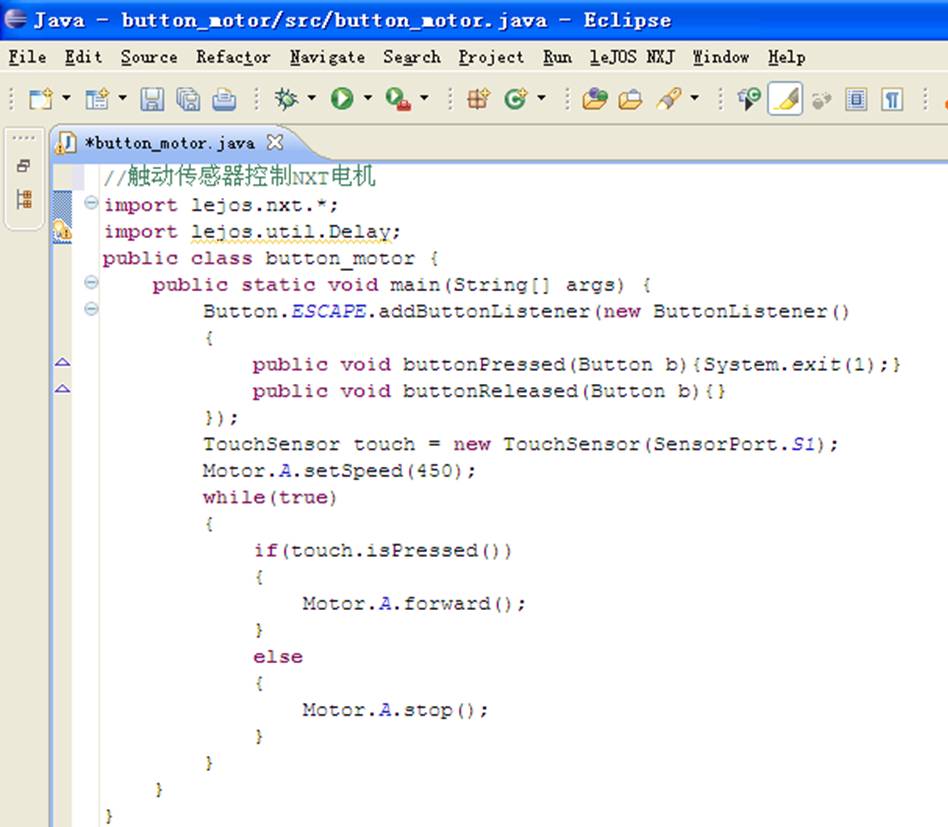
Task: Start debugging with the bug icon
Action: (286, 98)
